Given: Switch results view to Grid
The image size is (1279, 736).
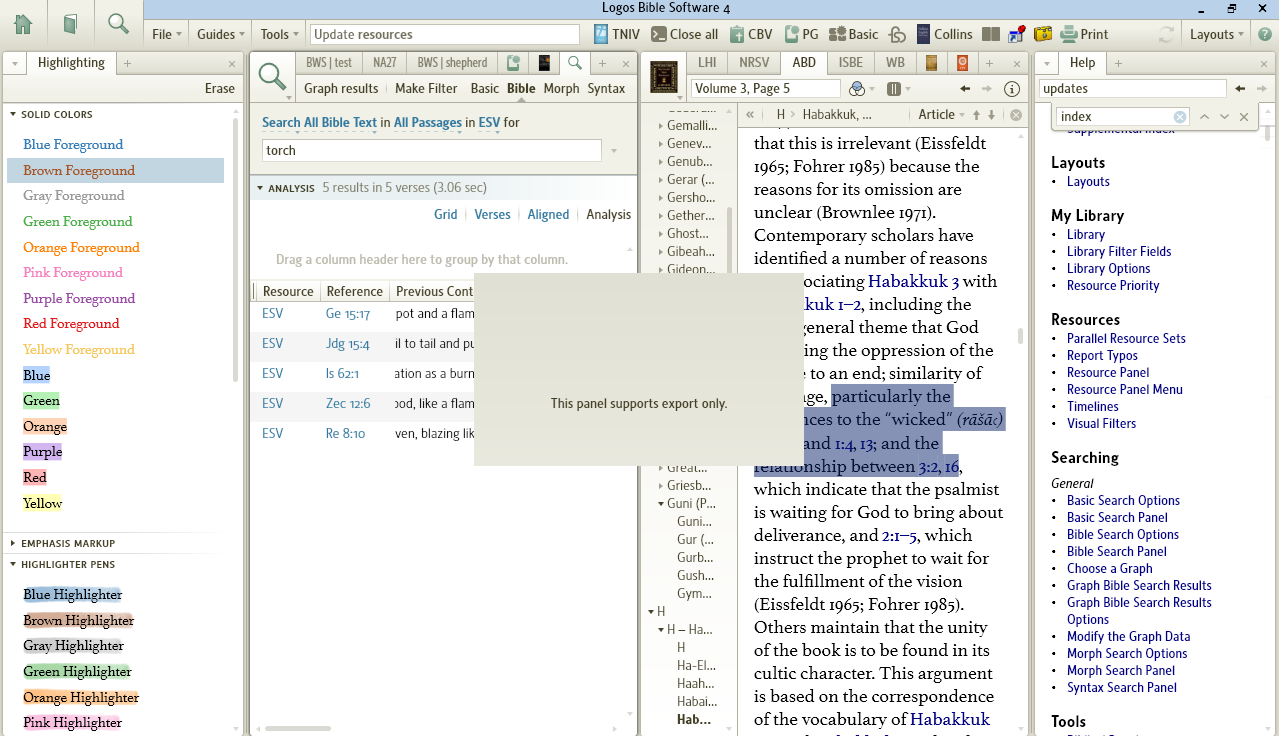Looking at the screenshot, I should [445, 214].
